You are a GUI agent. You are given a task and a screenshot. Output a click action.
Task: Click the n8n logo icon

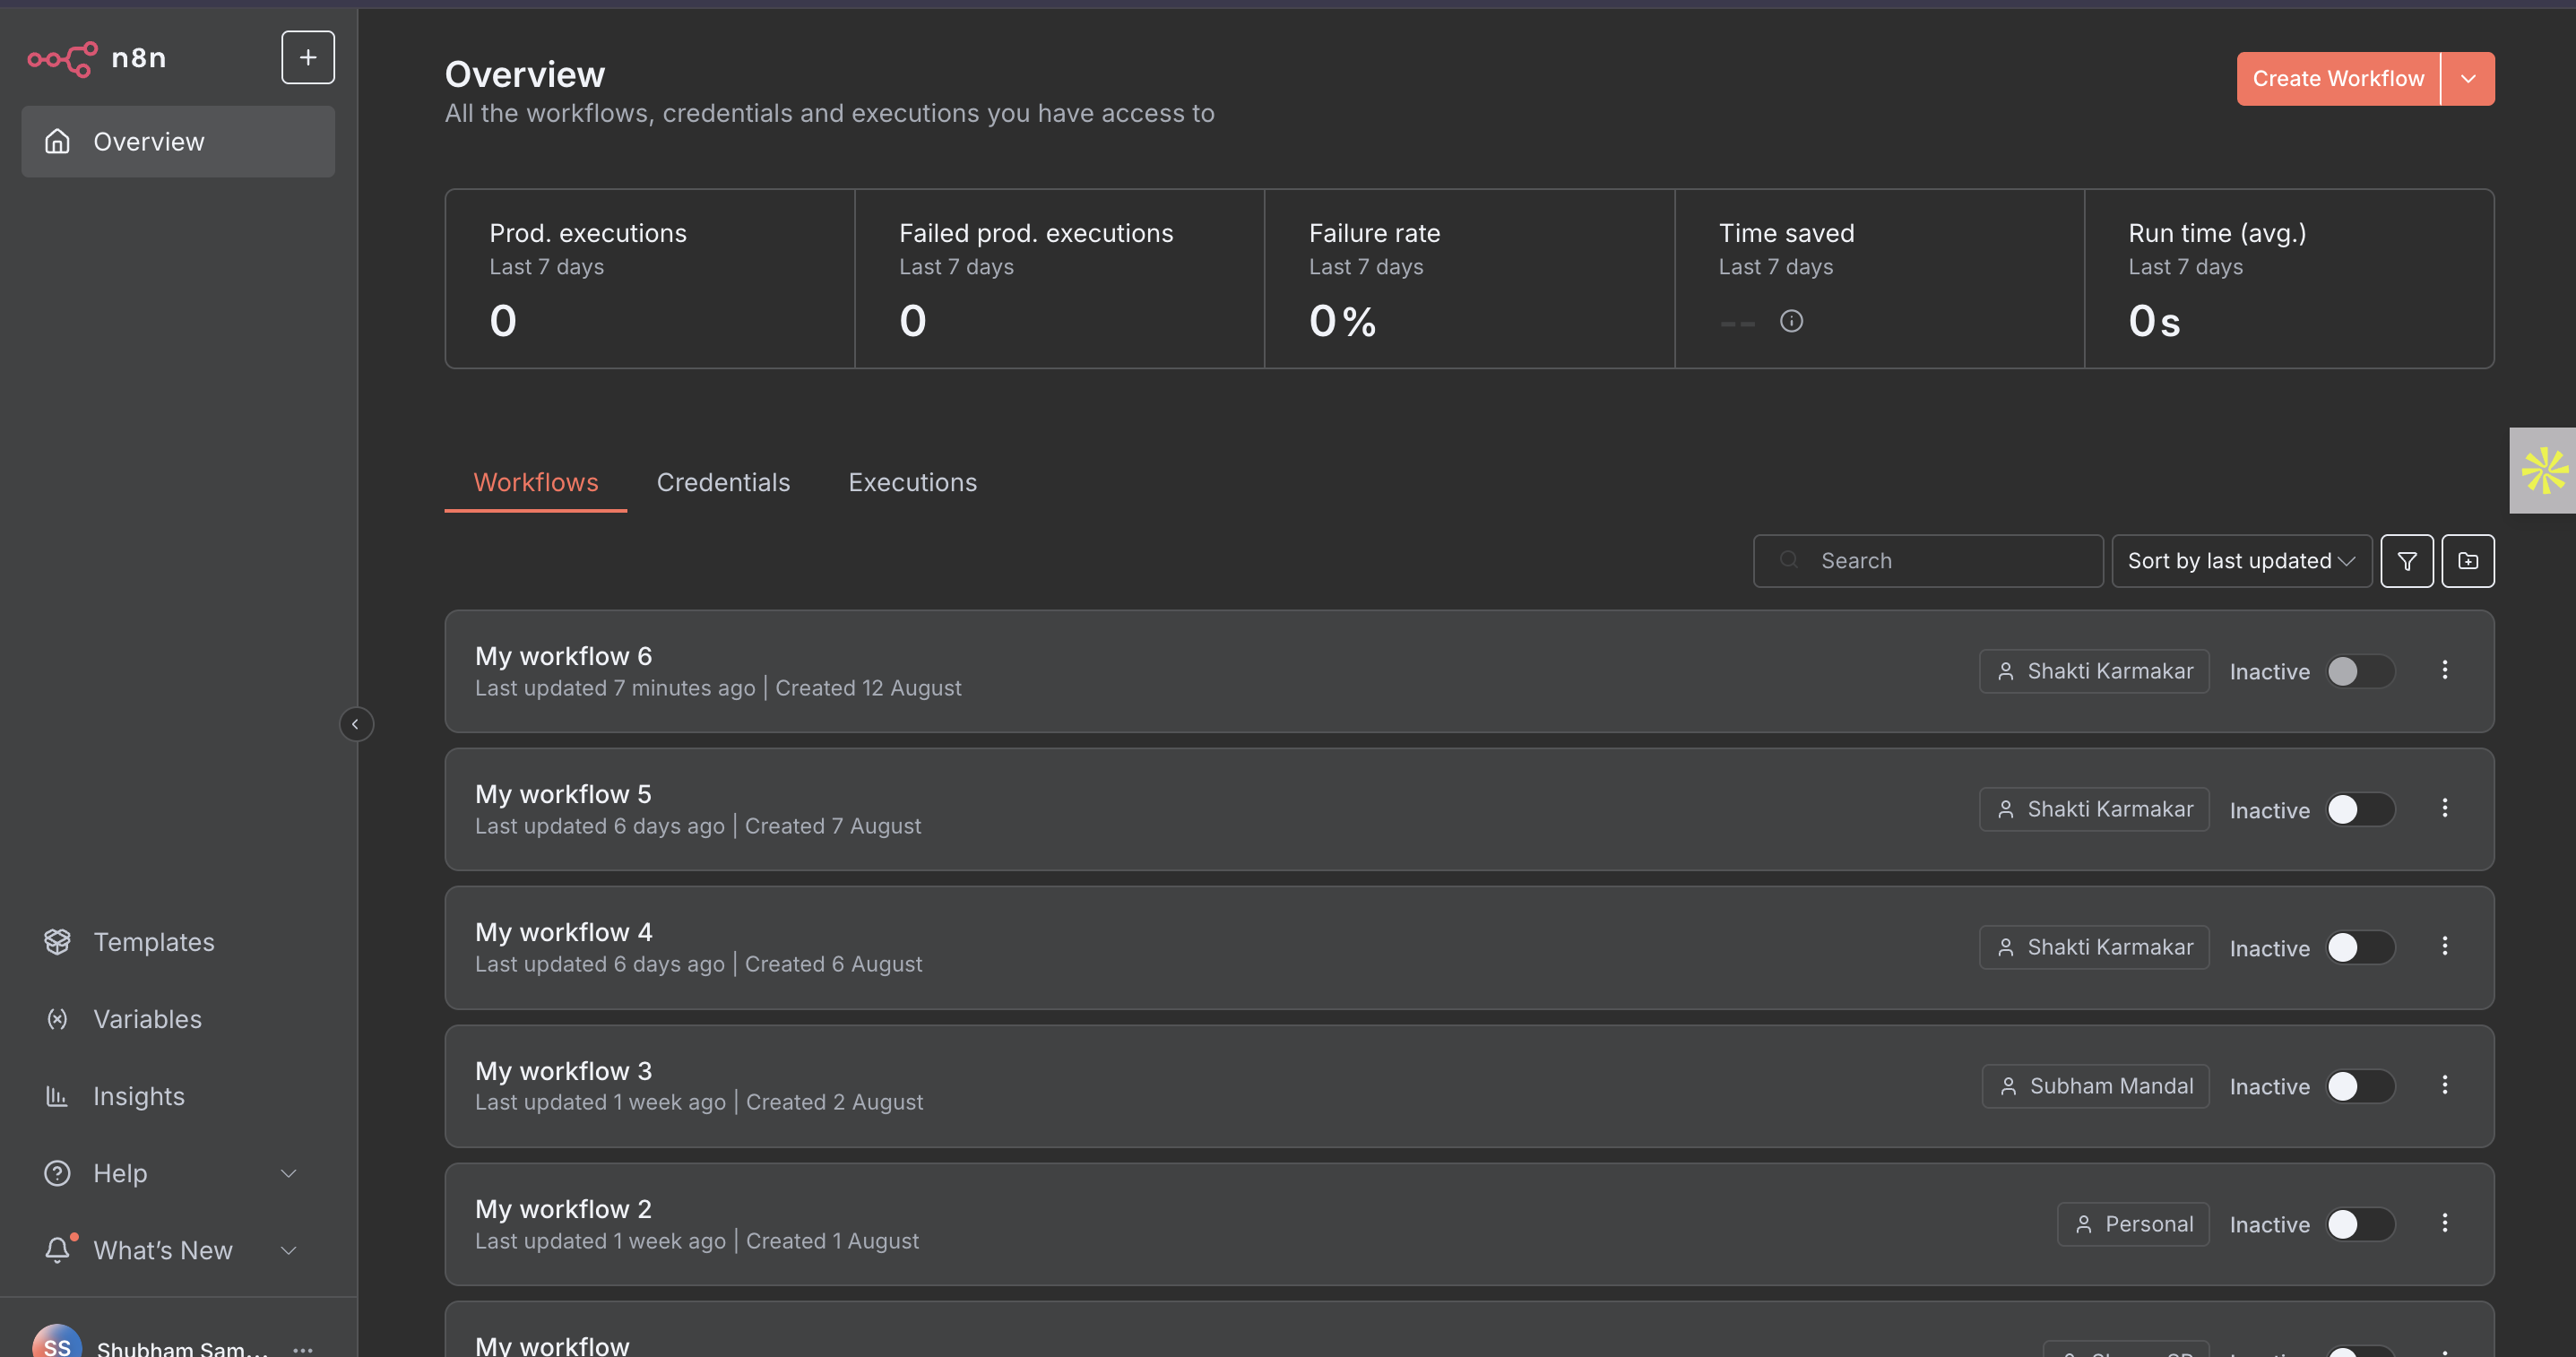[x=62, y=58]
